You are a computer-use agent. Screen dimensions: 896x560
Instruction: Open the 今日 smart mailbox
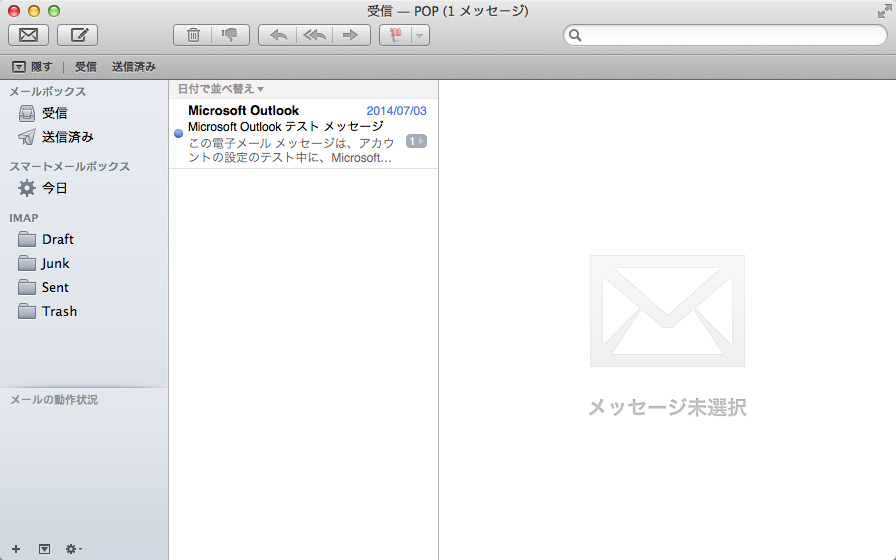click(54, 188)
